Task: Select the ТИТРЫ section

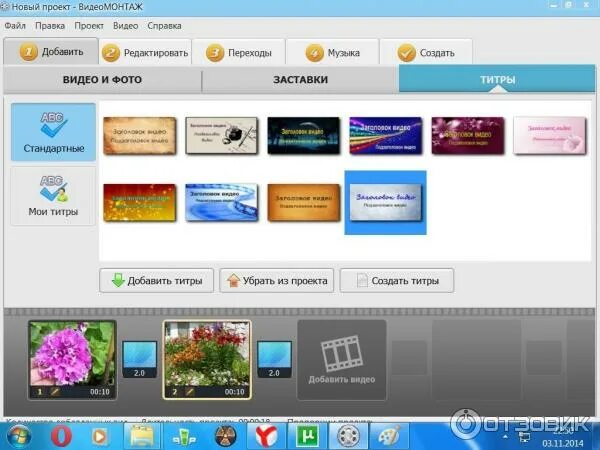Action: click(x=497, y=79)
